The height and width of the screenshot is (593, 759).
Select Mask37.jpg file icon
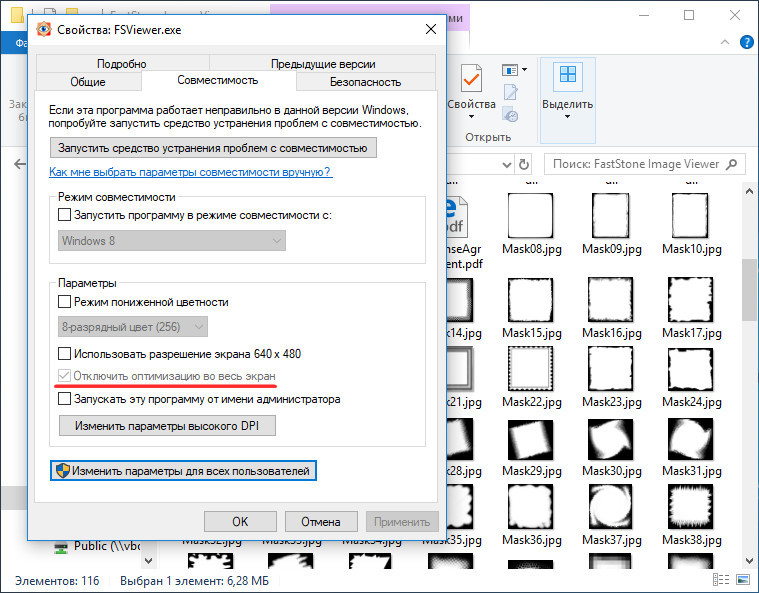coord(611,507)
